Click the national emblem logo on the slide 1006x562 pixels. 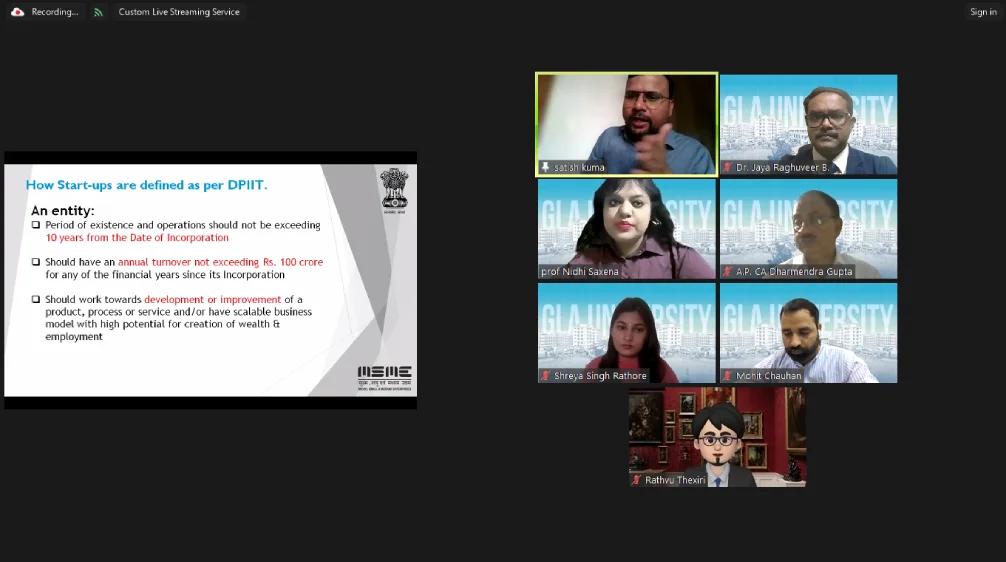point(394,188)
